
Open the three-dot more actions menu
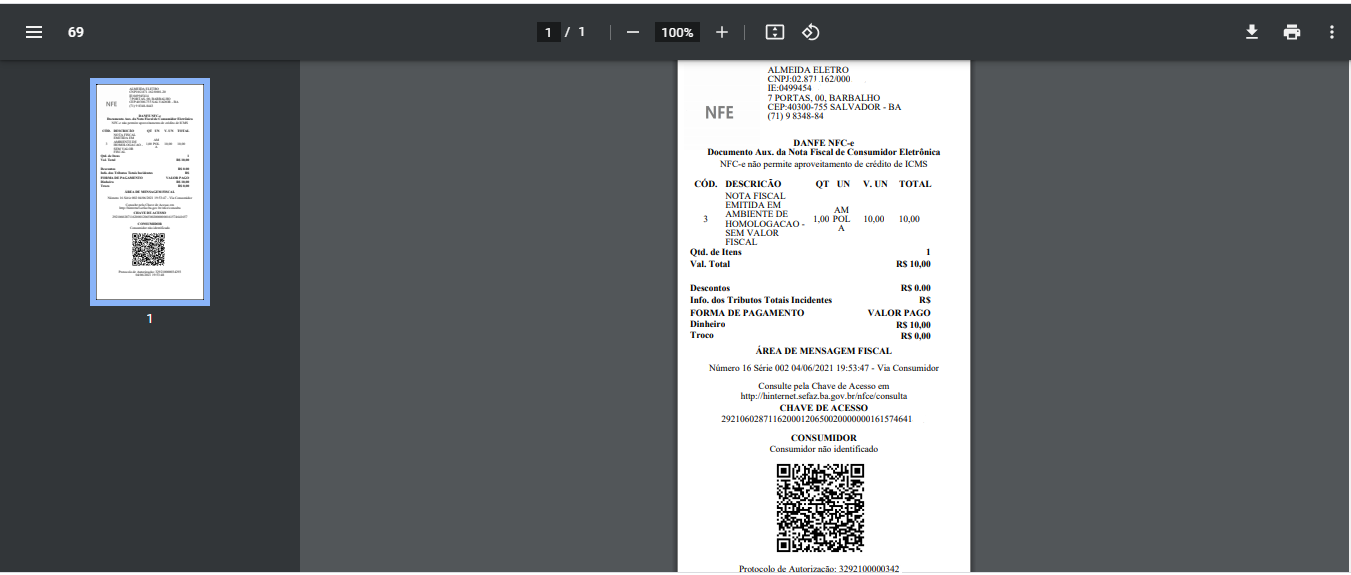pos(1331,32)
